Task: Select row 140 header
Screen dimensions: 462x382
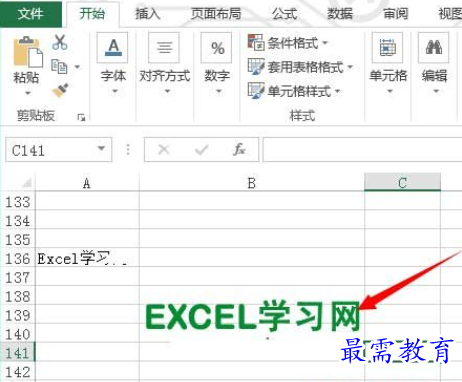Action: 18,334
